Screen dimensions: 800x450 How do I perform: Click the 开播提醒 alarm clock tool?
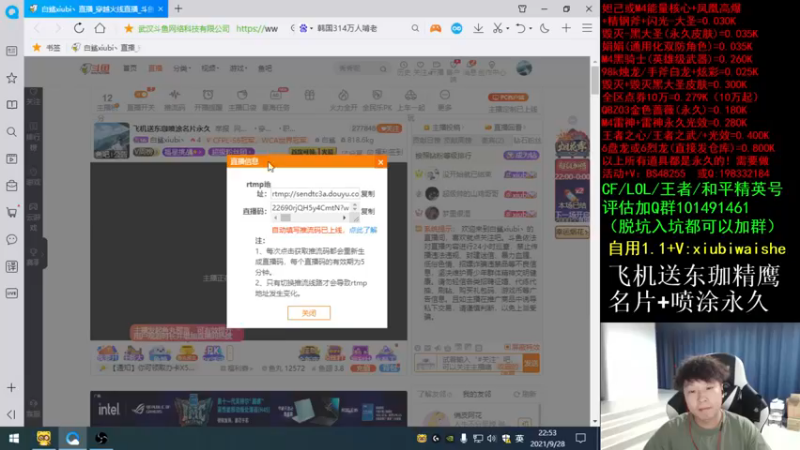208,101
